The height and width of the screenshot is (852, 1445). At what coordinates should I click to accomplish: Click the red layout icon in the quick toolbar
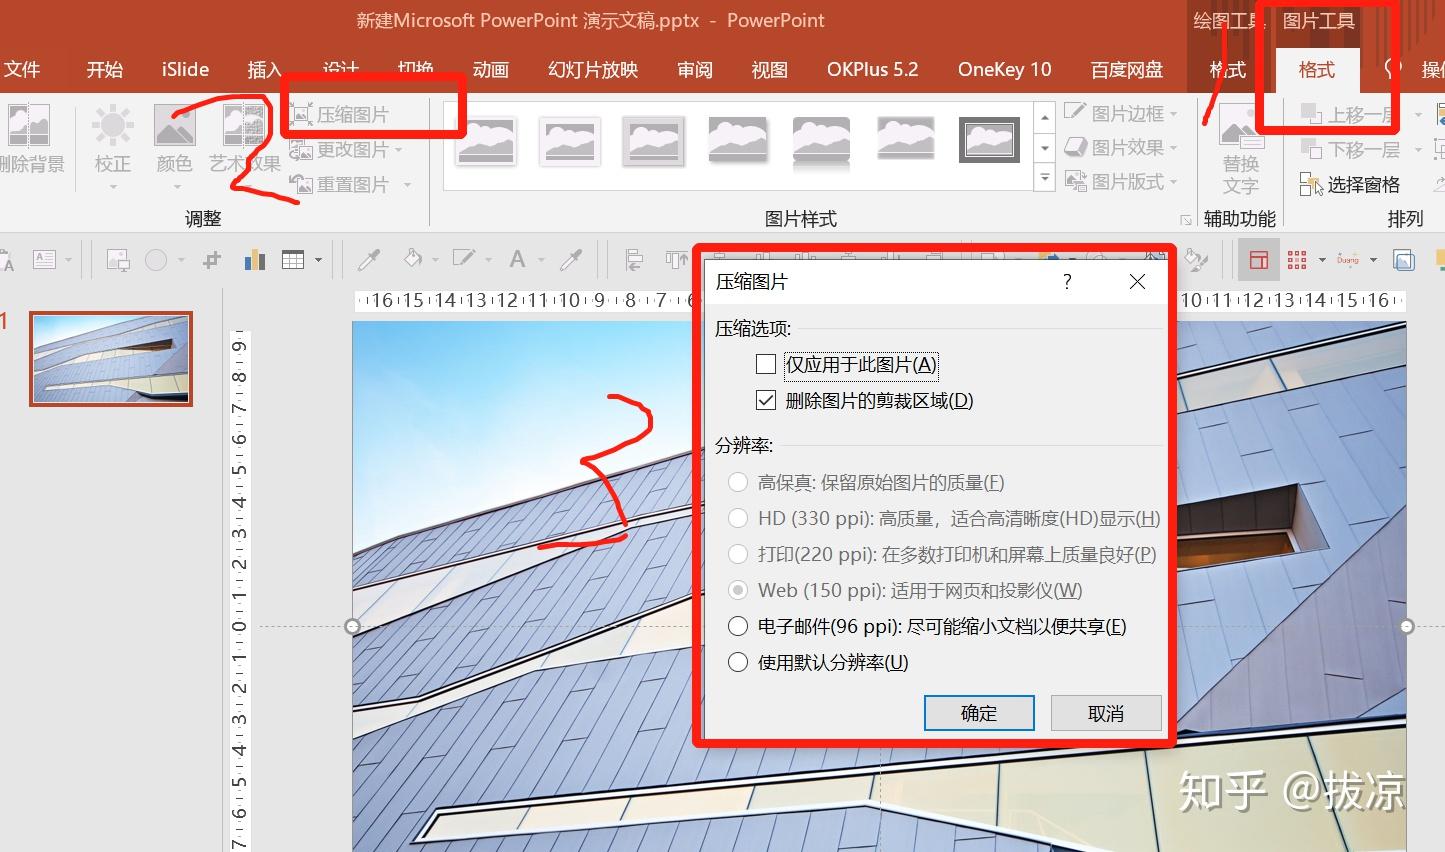1259,260
